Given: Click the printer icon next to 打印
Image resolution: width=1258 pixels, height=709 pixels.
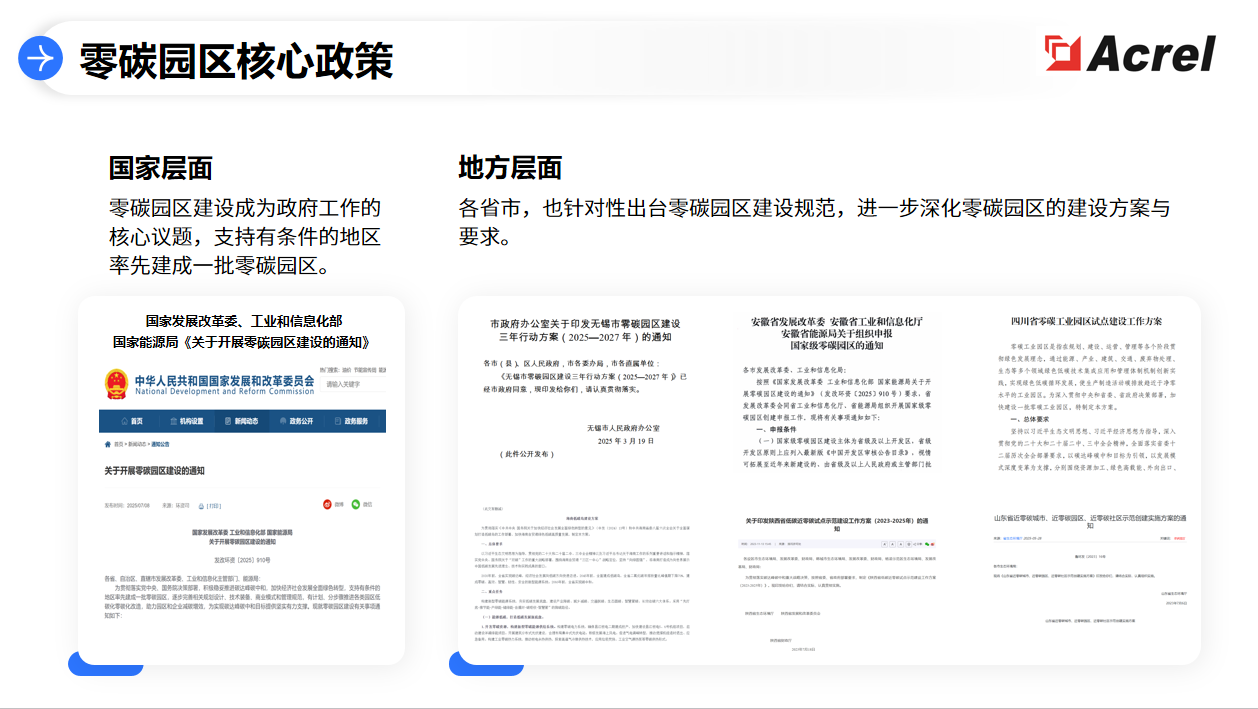Looking at the screenshot, I should 202,505.
